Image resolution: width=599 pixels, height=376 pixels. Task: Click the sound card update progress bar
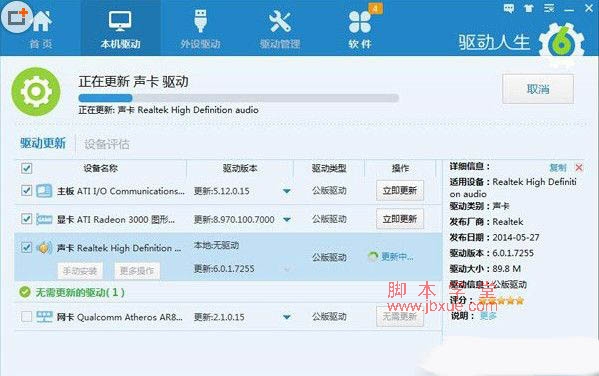[x=238, y=98]
